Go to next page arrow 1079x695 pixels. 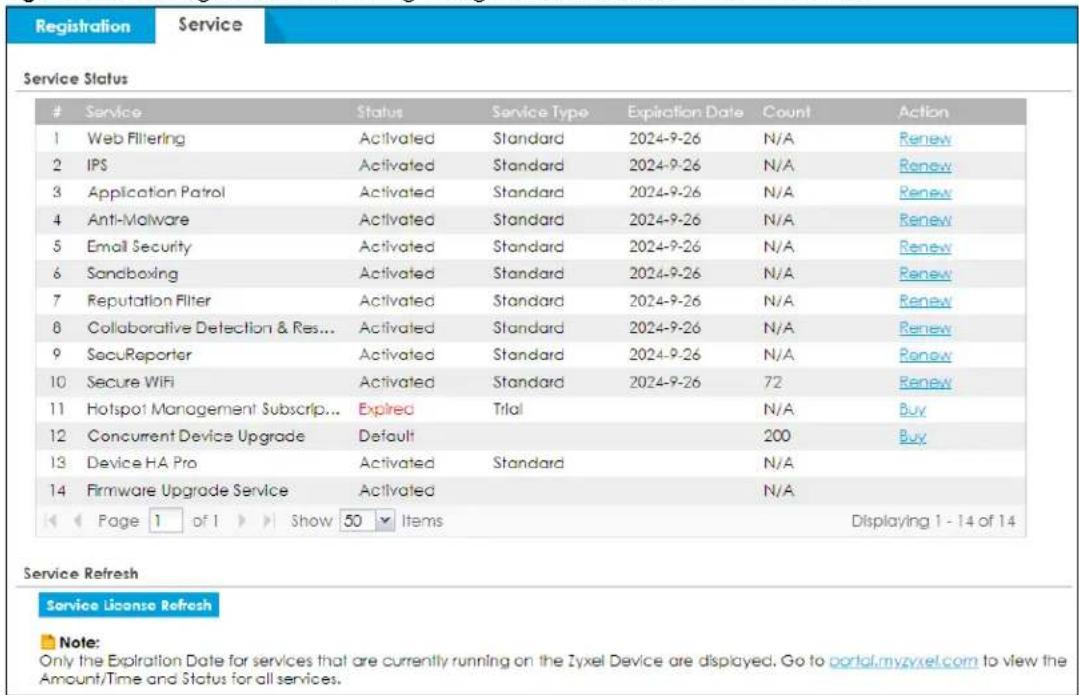242,521
